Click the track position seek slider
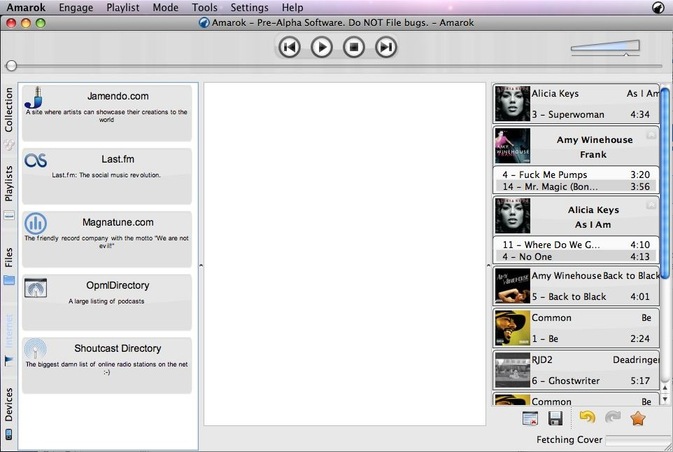673x452 pixels. pyautogui.click(x=336, y=66)
